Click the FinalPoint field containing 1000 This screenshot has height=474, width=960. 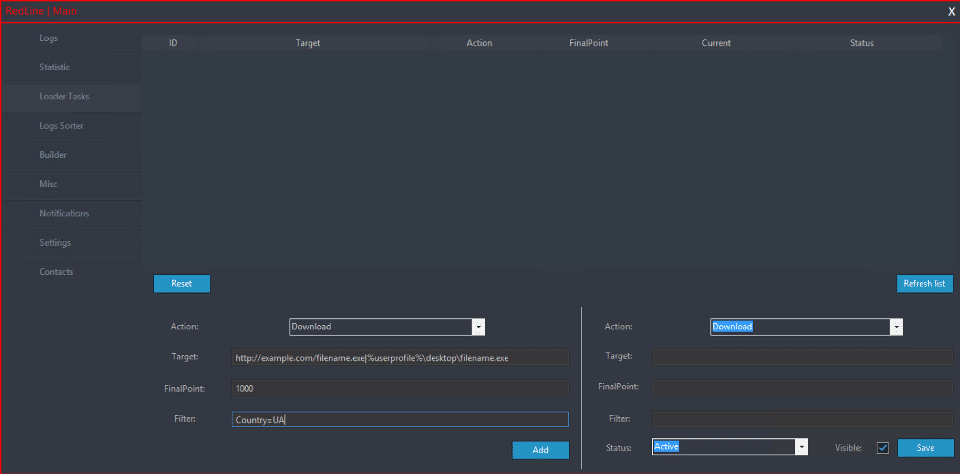pos(400,388)
